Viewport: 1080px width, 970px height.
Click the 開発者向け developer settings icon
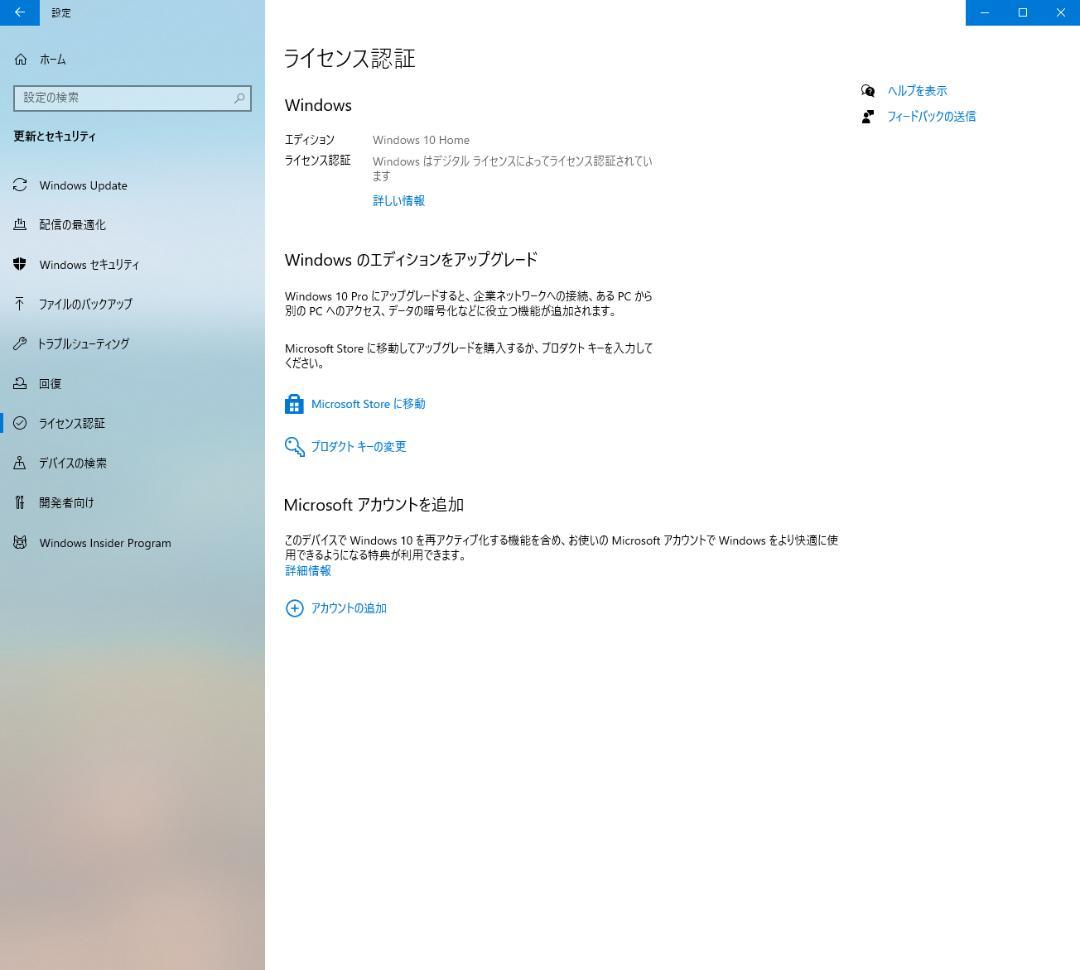point(20,502)
